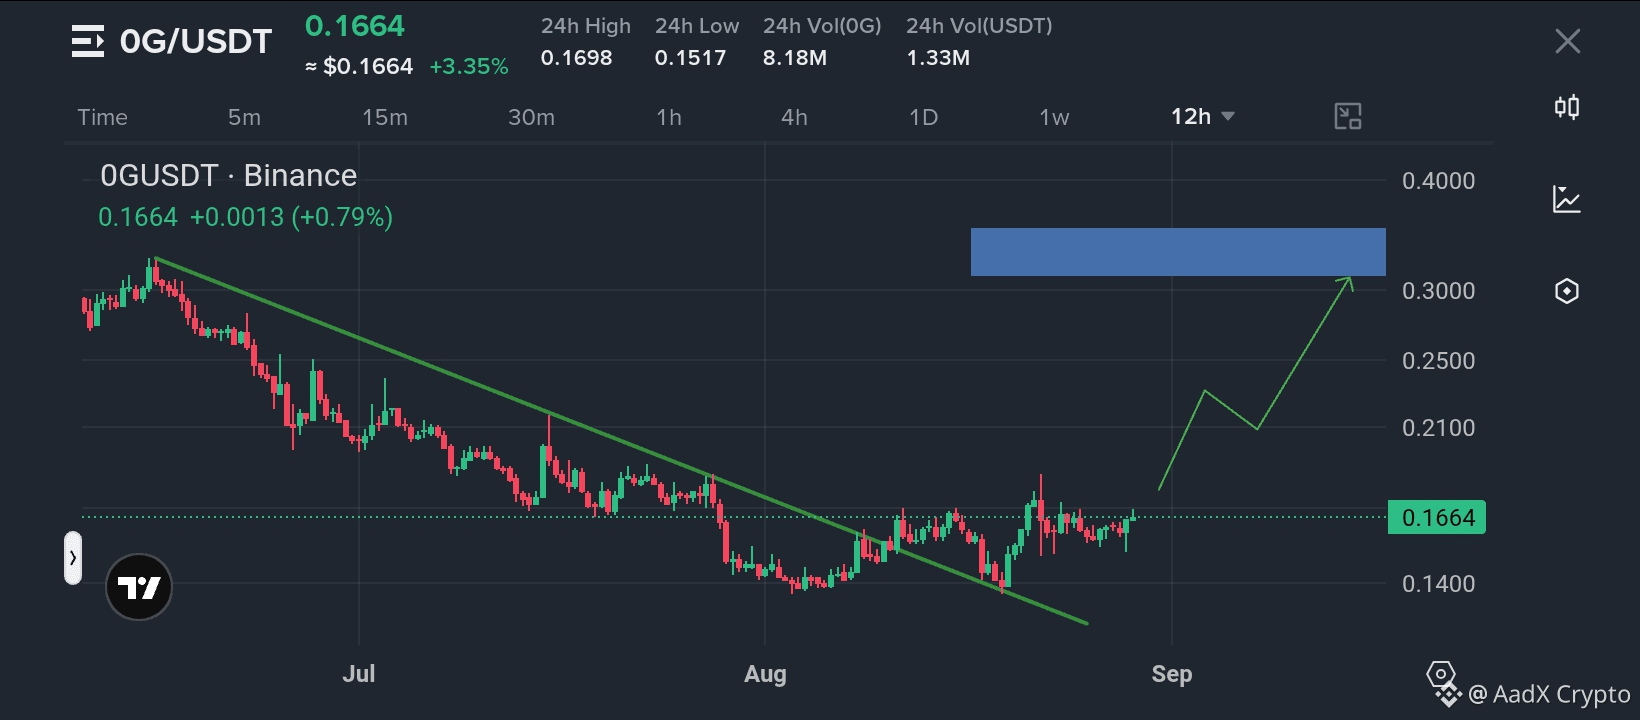Switch to the 15m interval

(385, 118)
